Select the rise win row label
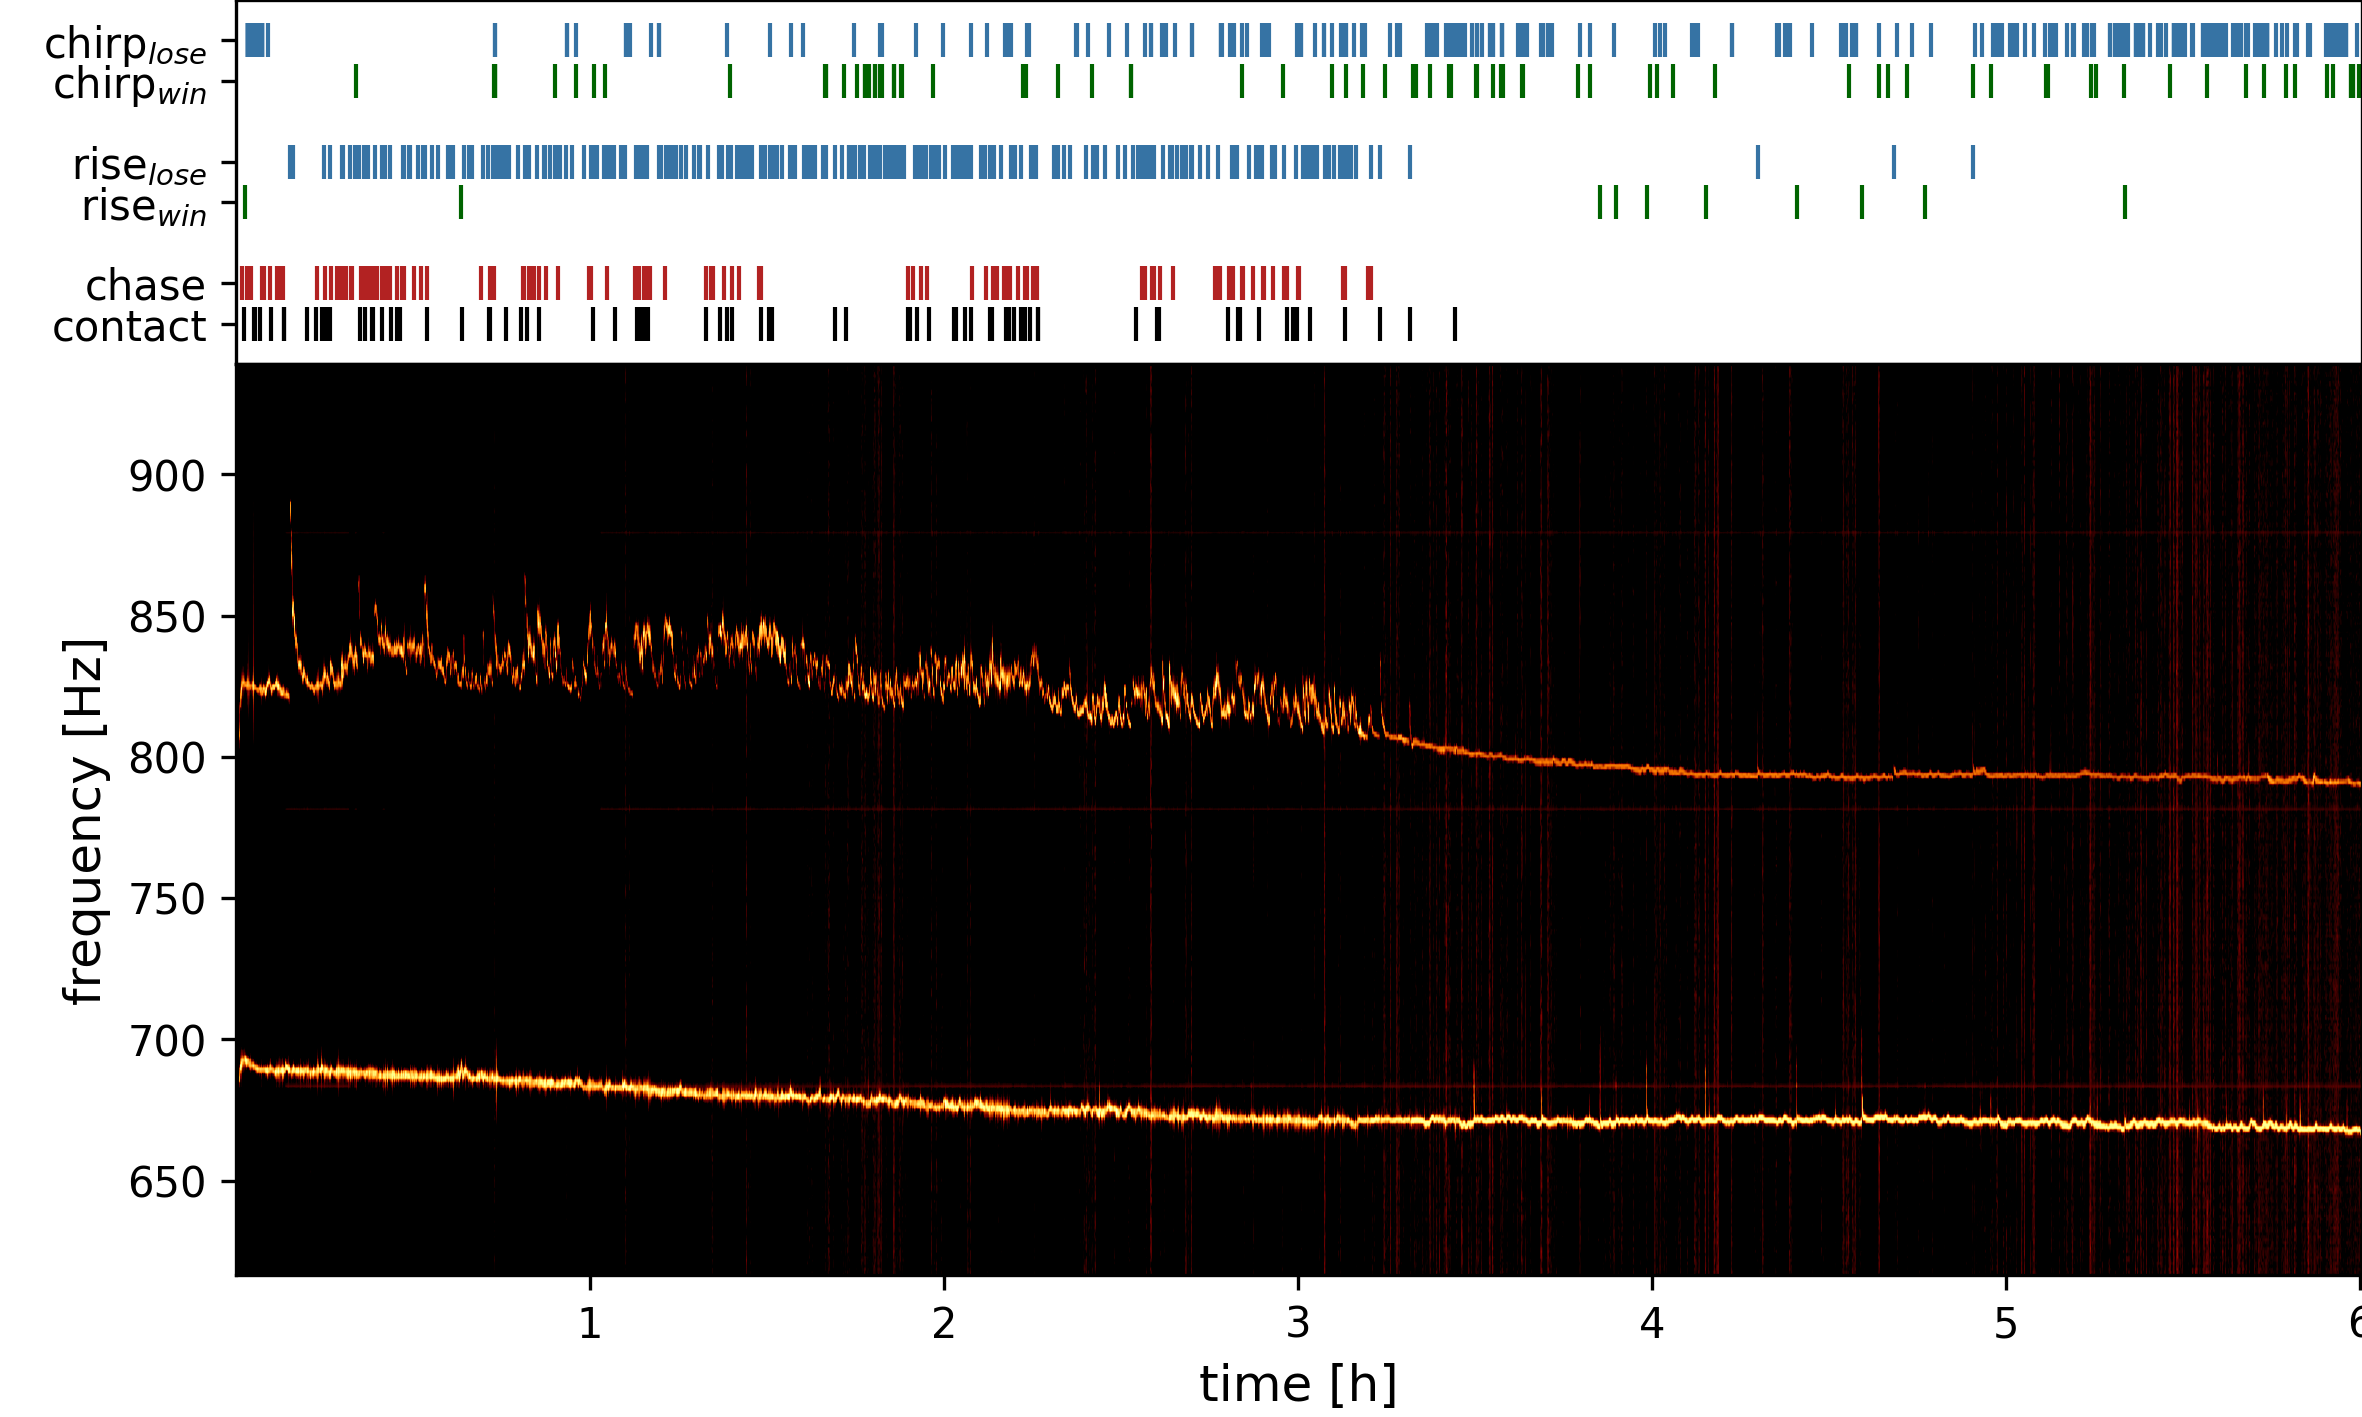2362x1417 pixels. coord(143,207)
